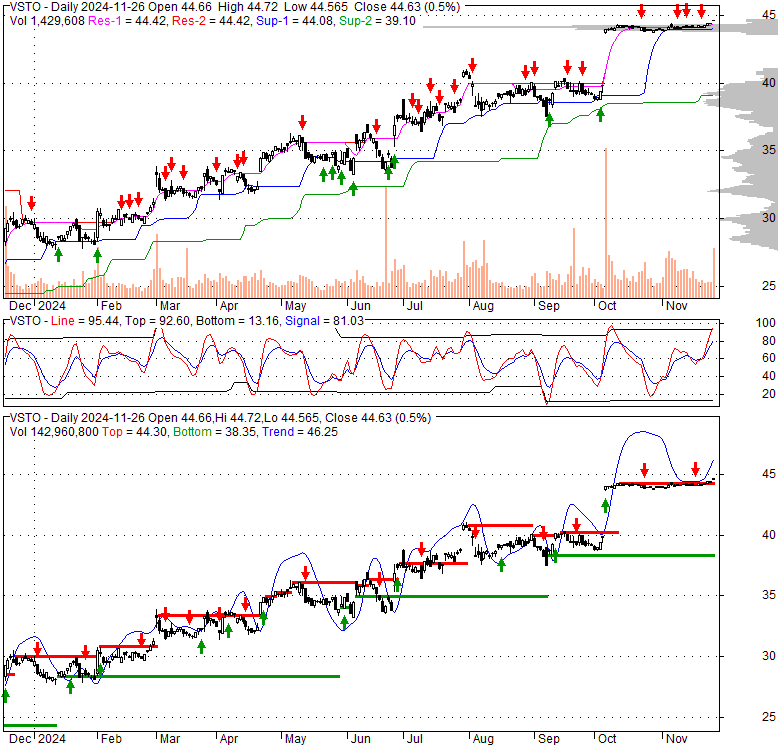The image size is (780, 745).
Task: Click the 35 price label on top chart axis
Action: [x=769, y=150]
